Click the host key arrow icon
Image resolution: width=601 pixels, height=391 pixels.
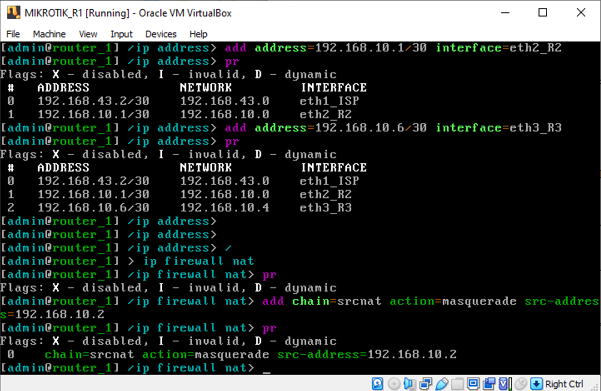536,383
